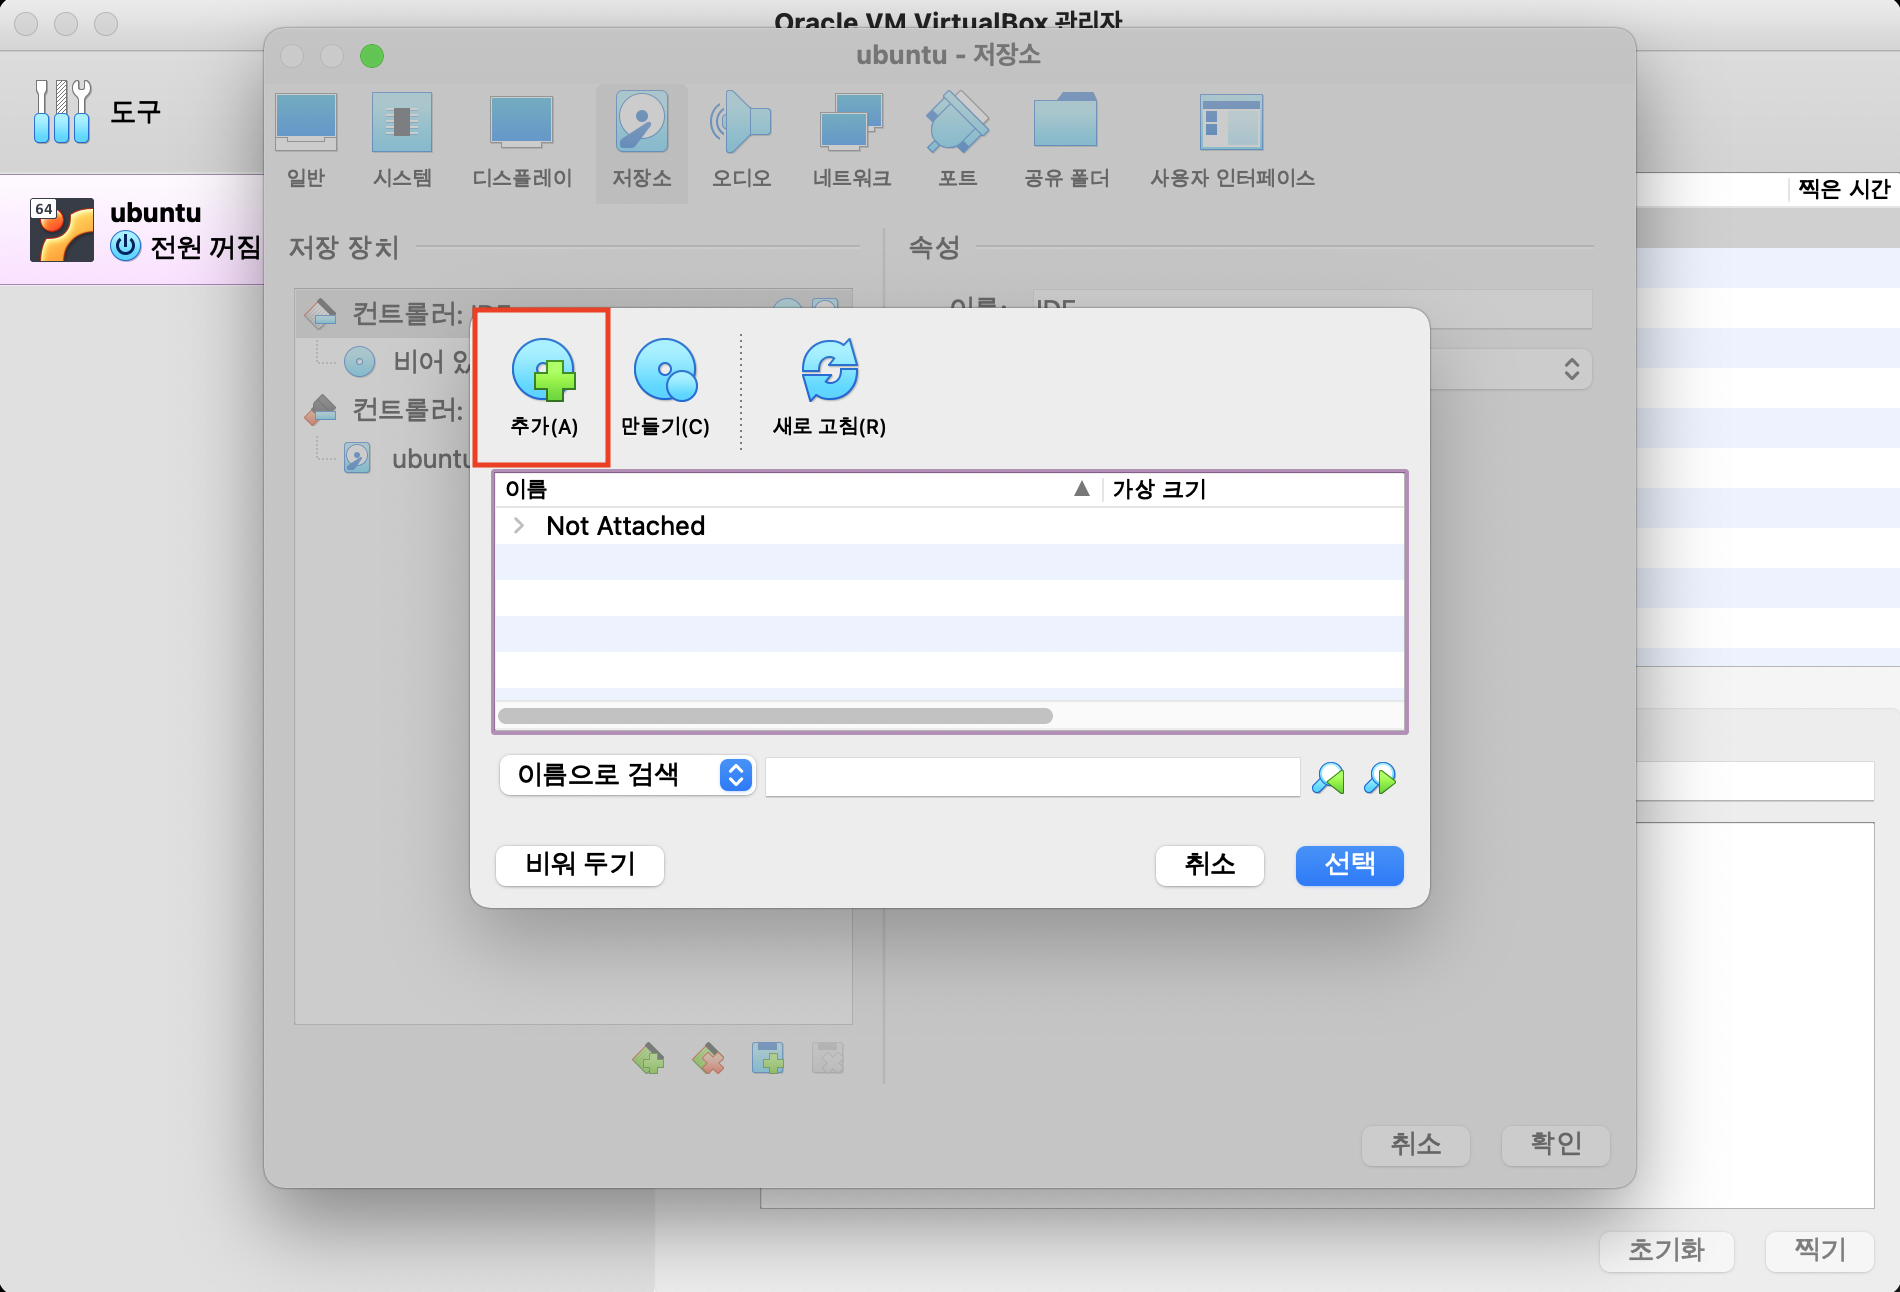The image size is (1900, 1292).
Task: Click the 추가(A) add disk icon
Action: click(543, 387)
